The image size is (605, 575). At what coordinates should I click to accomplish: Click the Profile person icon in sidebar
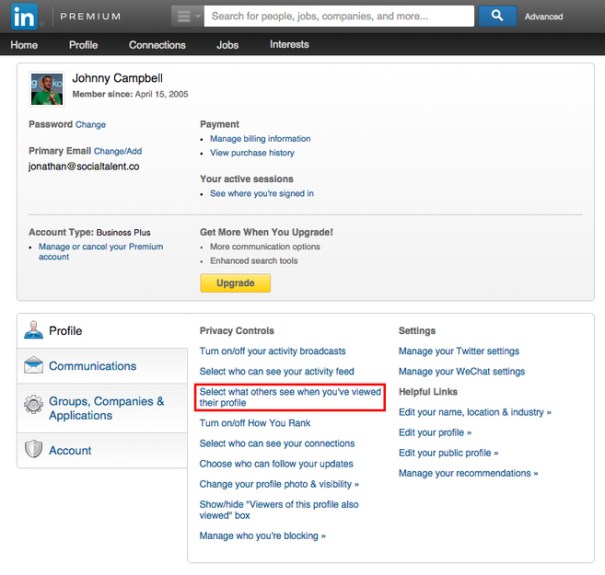(34, 331)
